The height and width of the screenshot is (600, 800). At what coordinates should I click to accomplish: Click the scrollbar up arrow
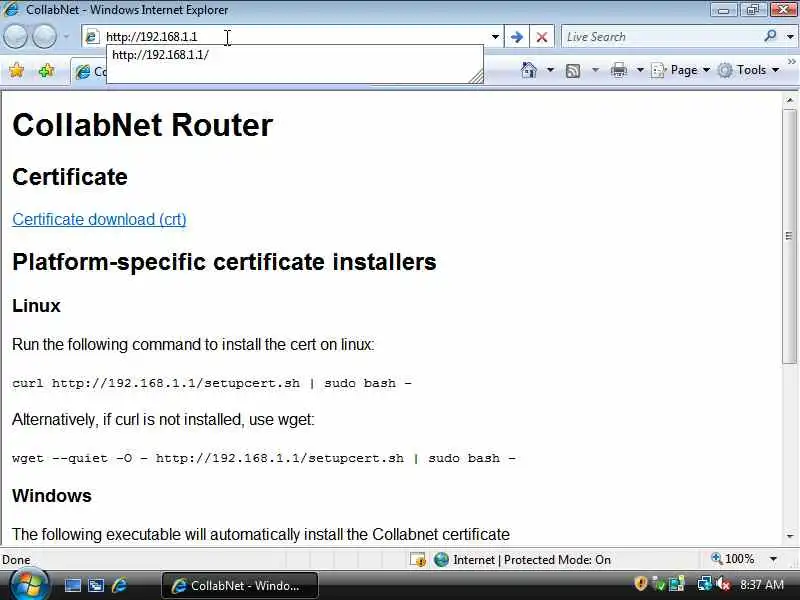[790, 101]
